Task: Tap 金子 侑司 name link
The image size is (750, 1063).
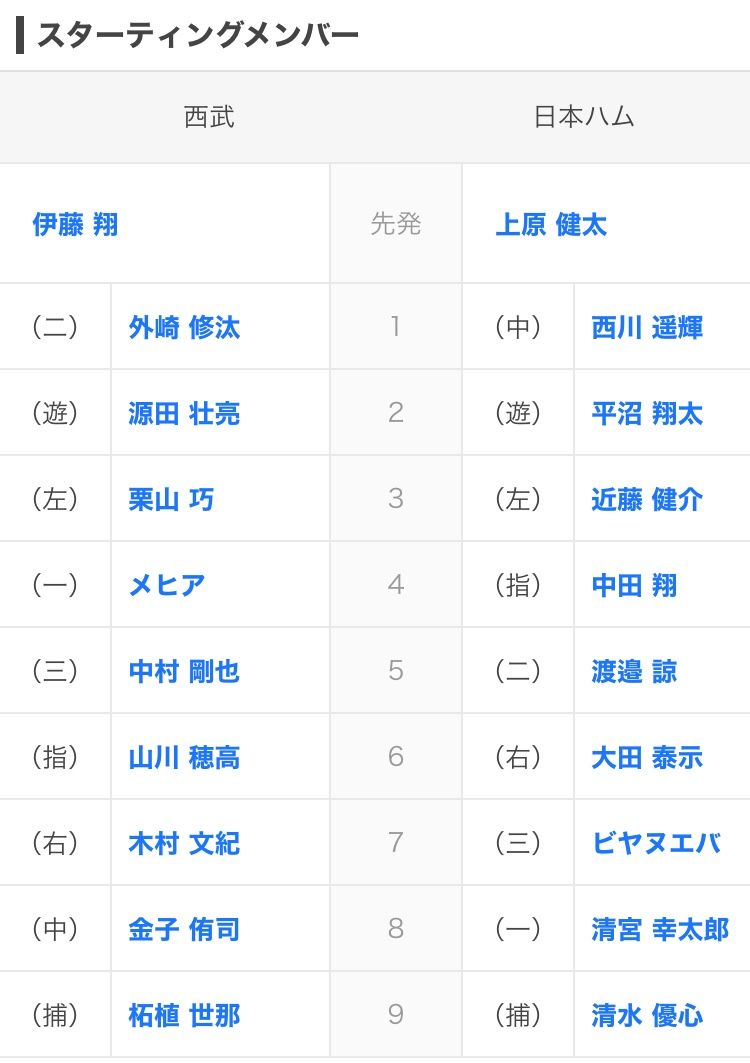Action: 184,930
